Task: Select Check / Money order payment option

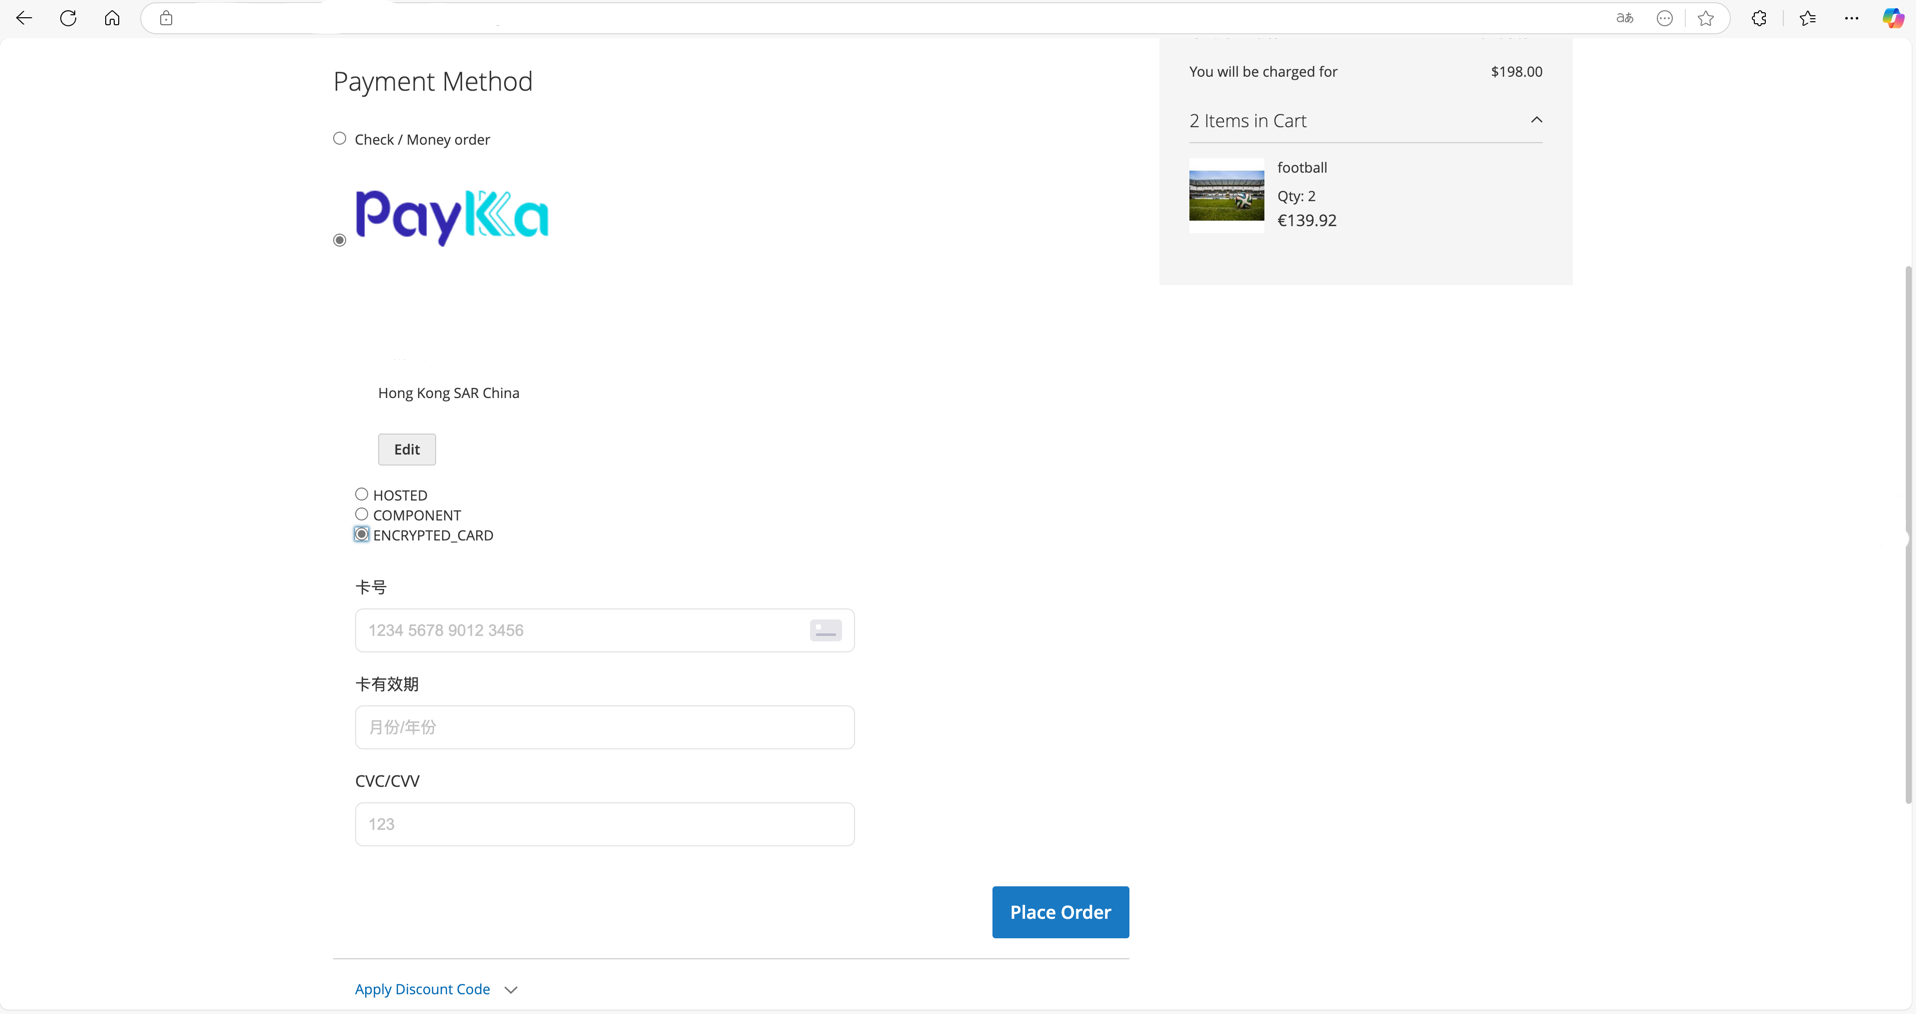Action: 340,139
